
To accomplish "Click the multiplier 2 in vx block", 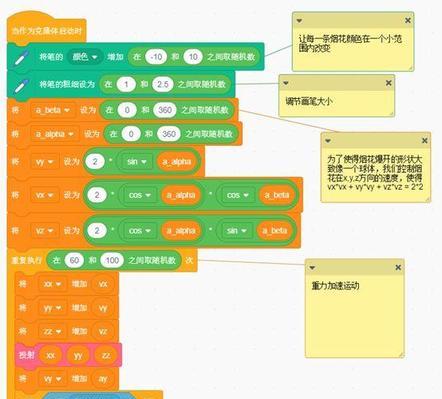I will [97, 195].
